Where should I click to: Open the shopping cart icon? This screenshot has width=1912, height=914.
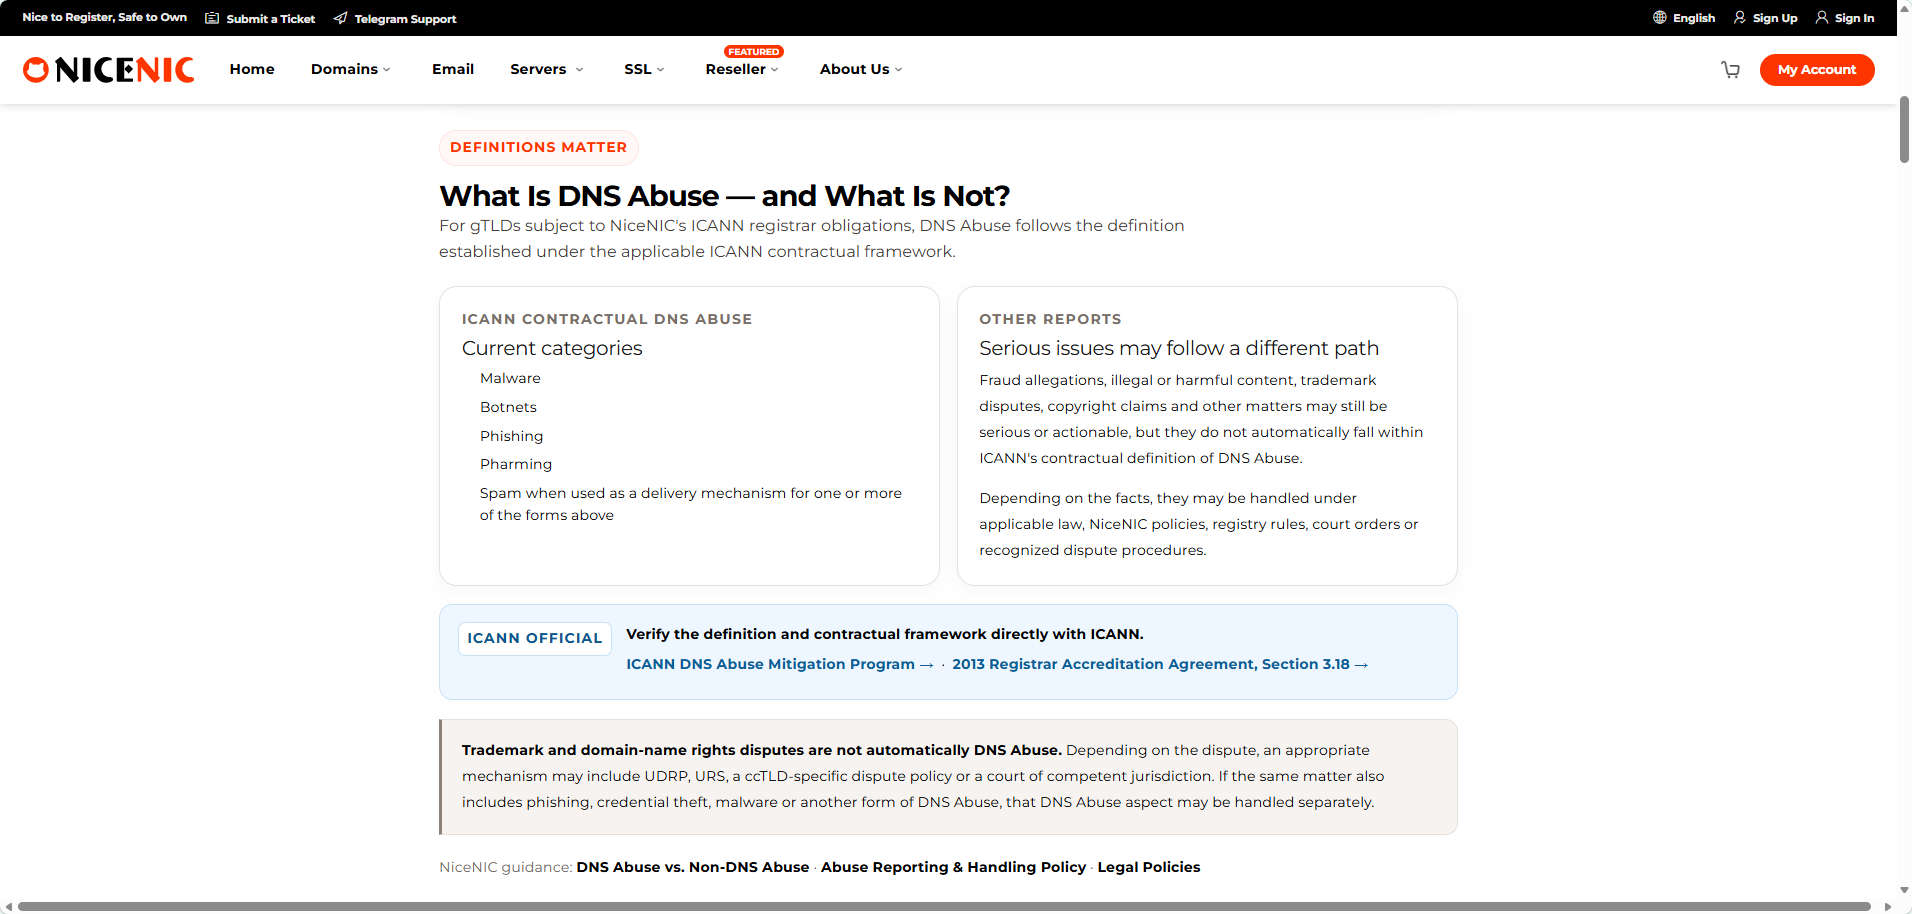(x=1730, y=69)
